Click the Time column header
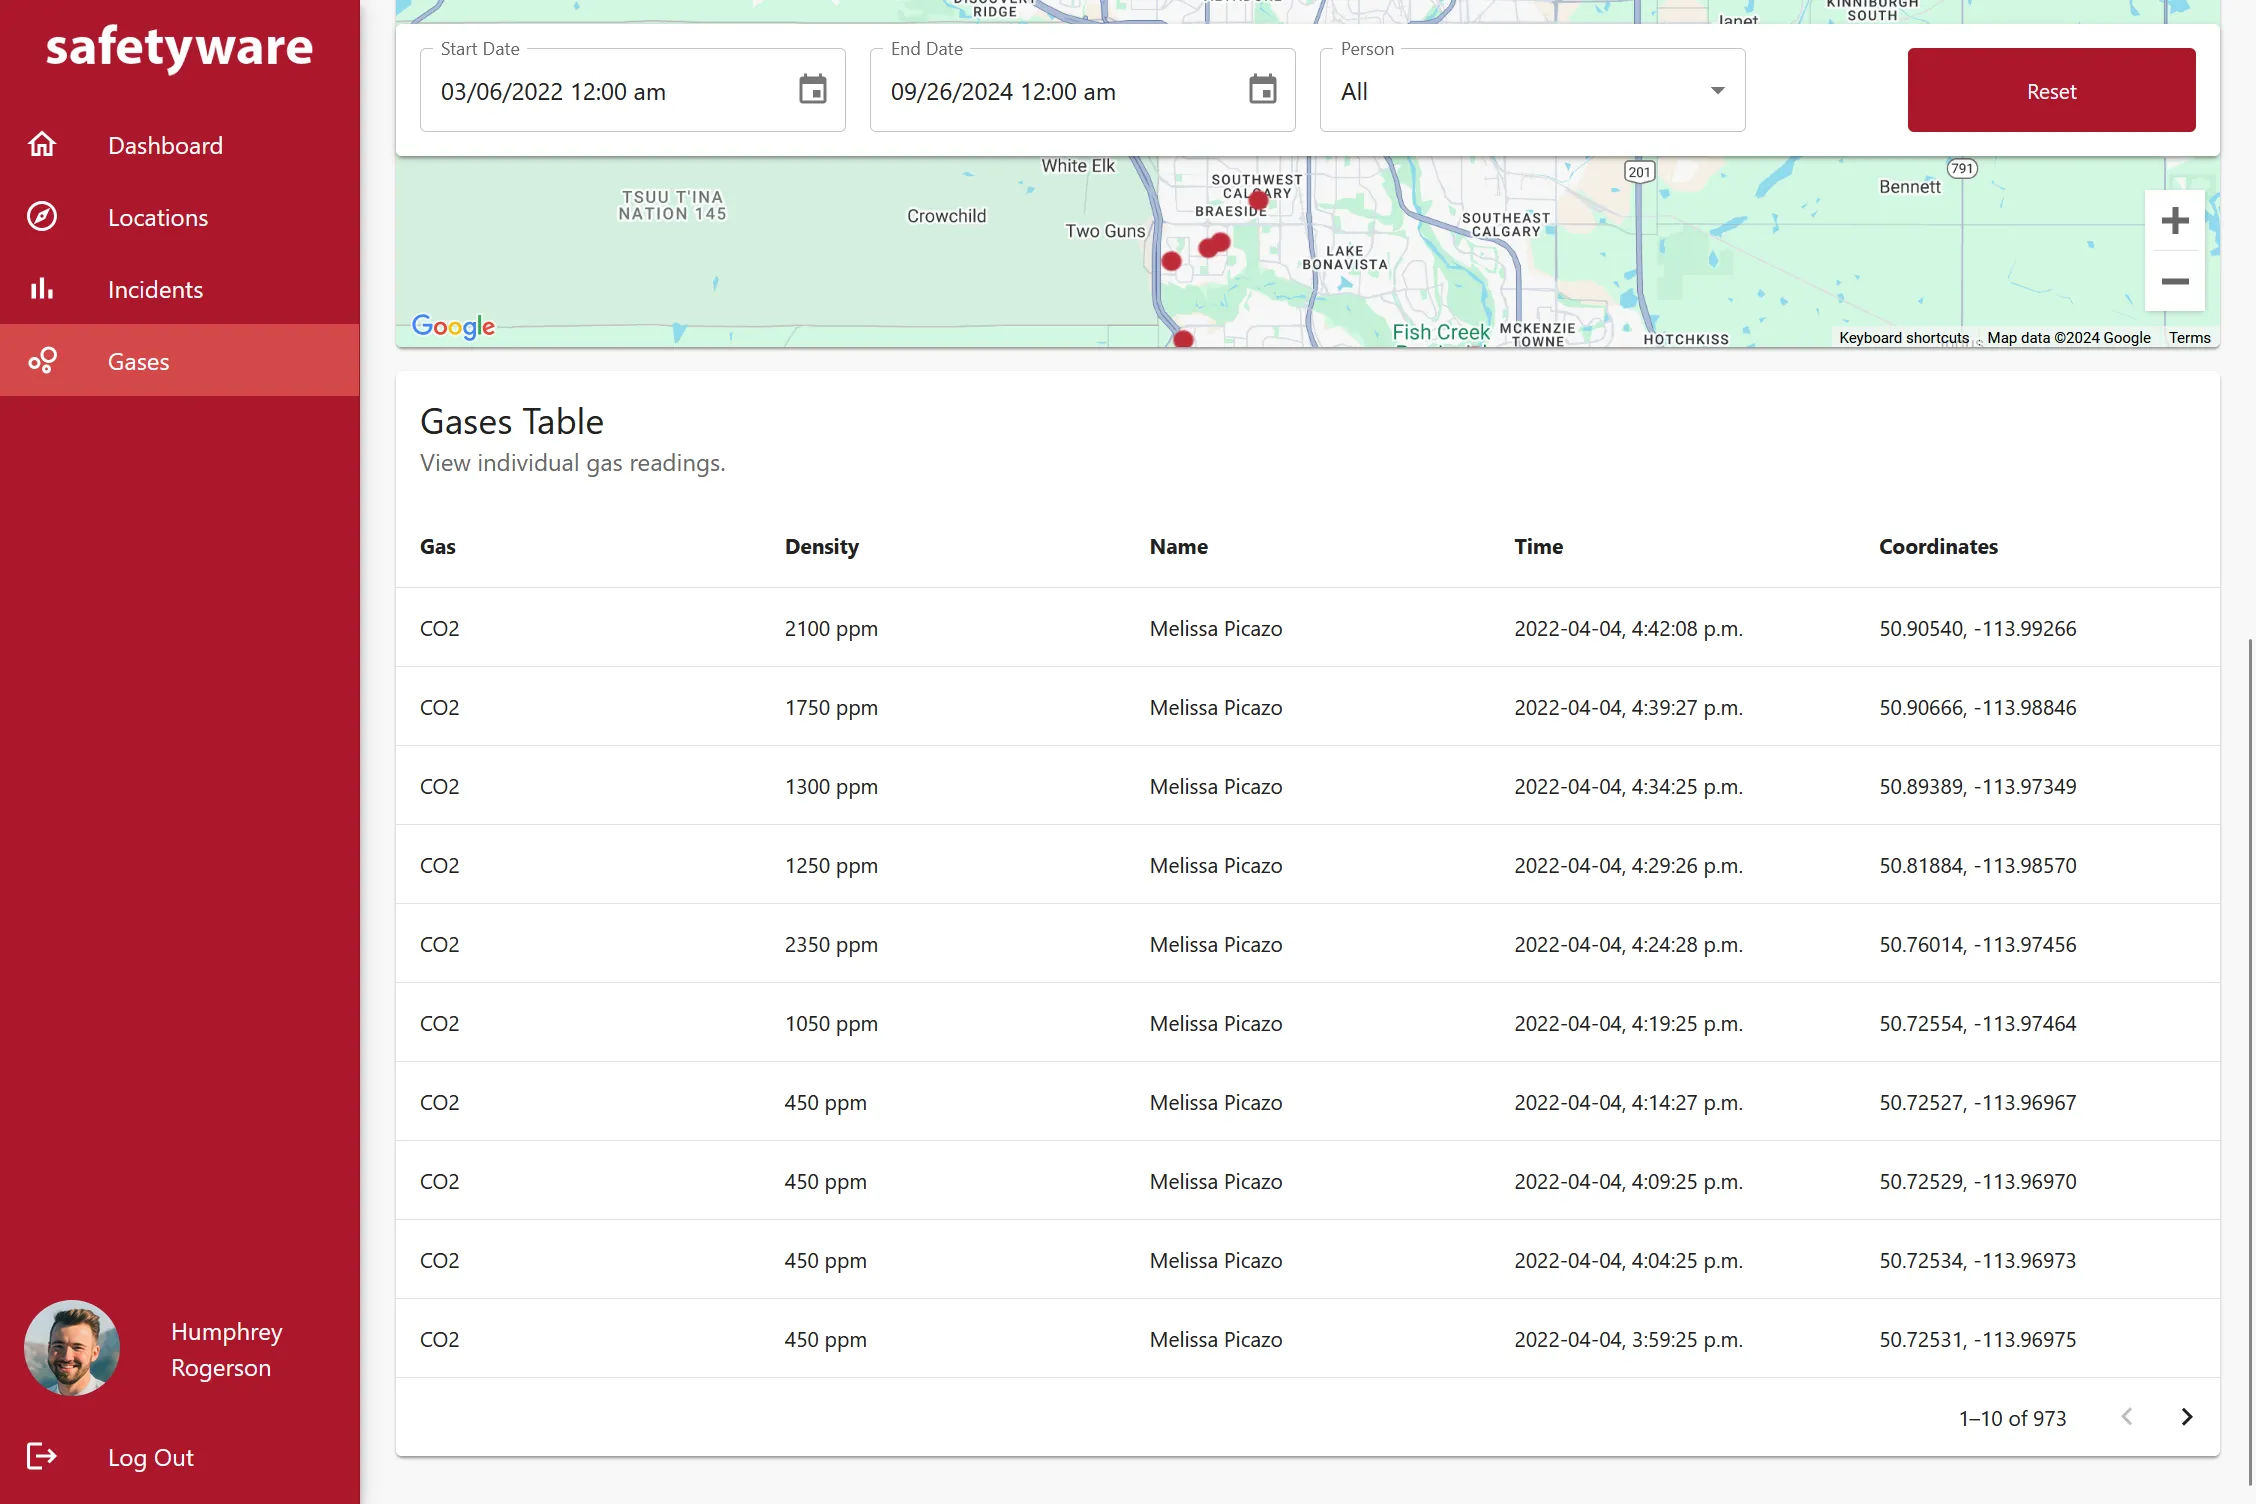This screenshot has height=1504, width=2256. [1539, 547]
